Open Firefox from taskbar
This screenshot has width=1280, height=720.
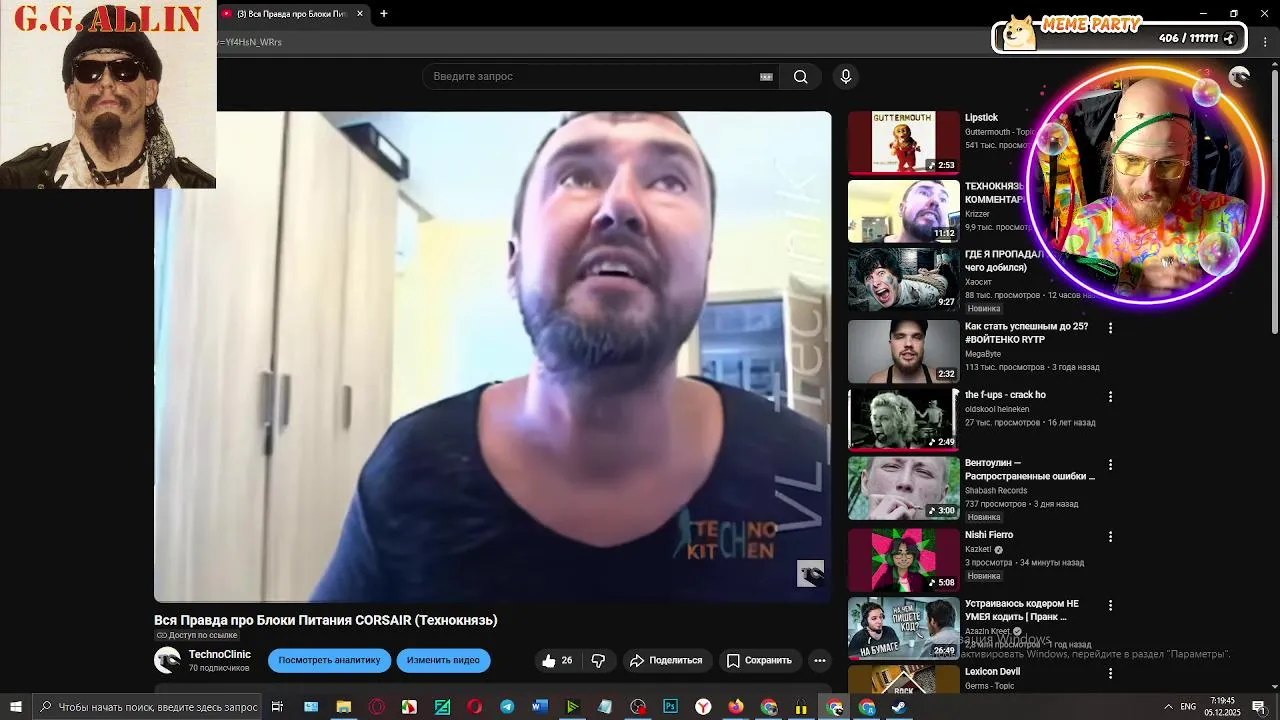point(736,707)
